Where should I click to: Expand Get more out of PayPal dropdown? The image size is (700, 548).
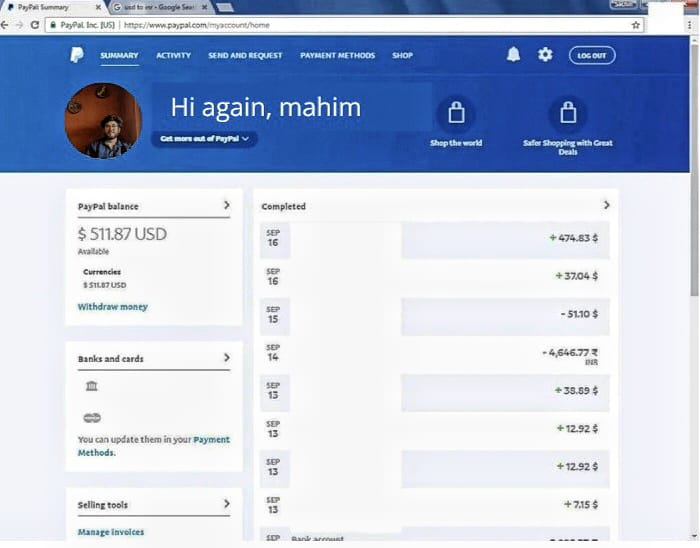(x=204, y=139)
